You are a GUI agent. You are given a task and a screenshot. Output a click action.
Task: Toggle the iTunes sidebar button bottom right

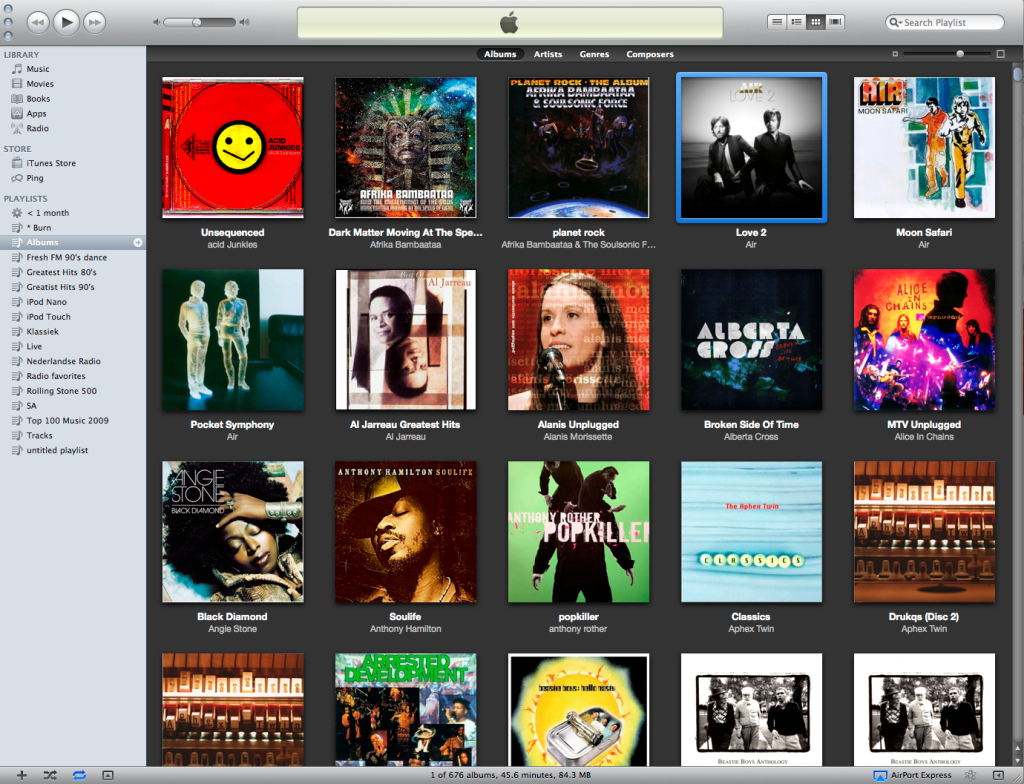point(999,775)
